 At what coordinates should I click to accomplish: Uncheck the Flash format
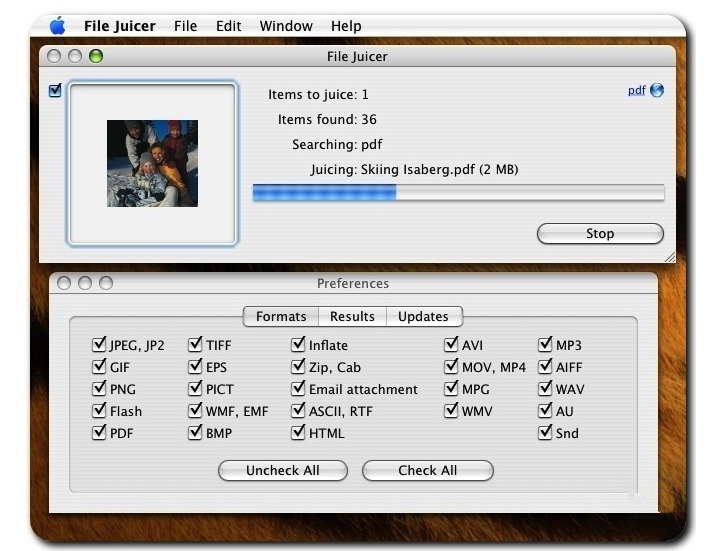point(99,410)
